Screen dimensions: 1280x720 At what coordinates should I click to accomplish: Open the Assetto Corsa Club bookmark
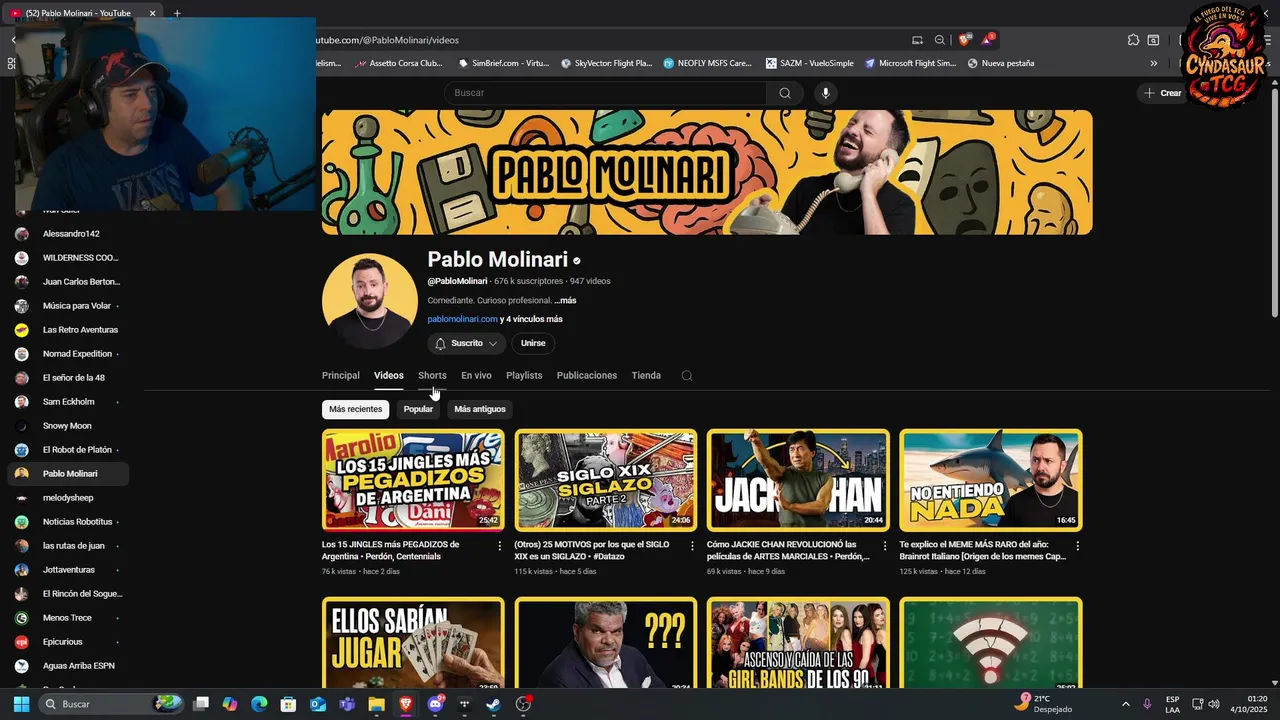click(399, 63)
